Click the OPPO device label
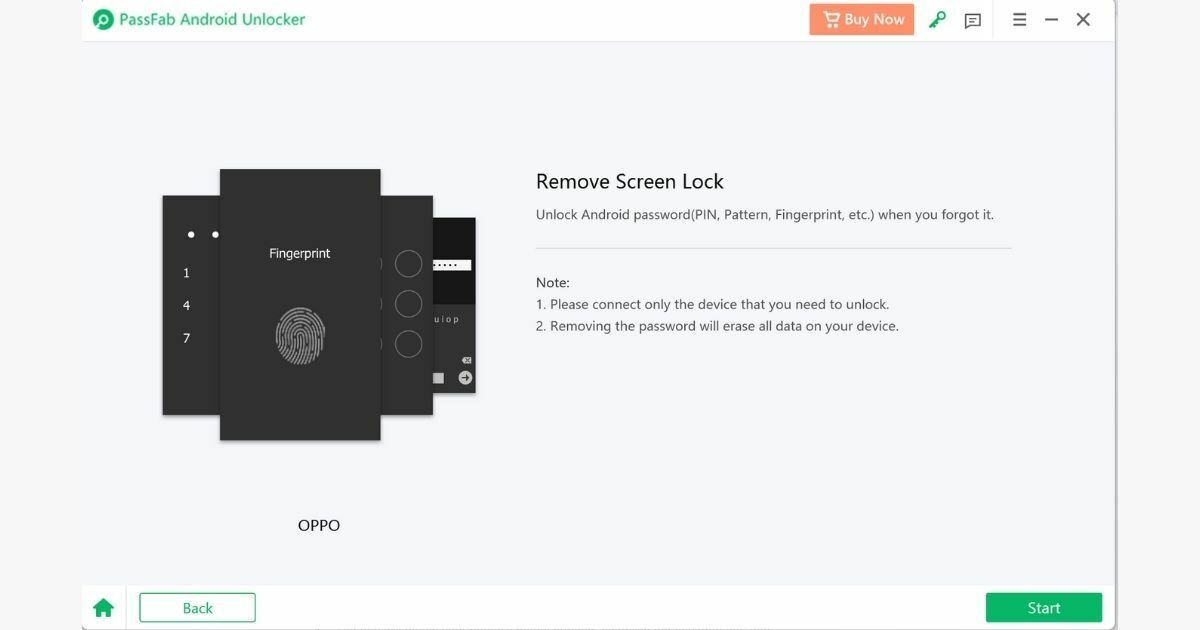1200x630 pixels. pyautogui.click(x=319, y=525)
